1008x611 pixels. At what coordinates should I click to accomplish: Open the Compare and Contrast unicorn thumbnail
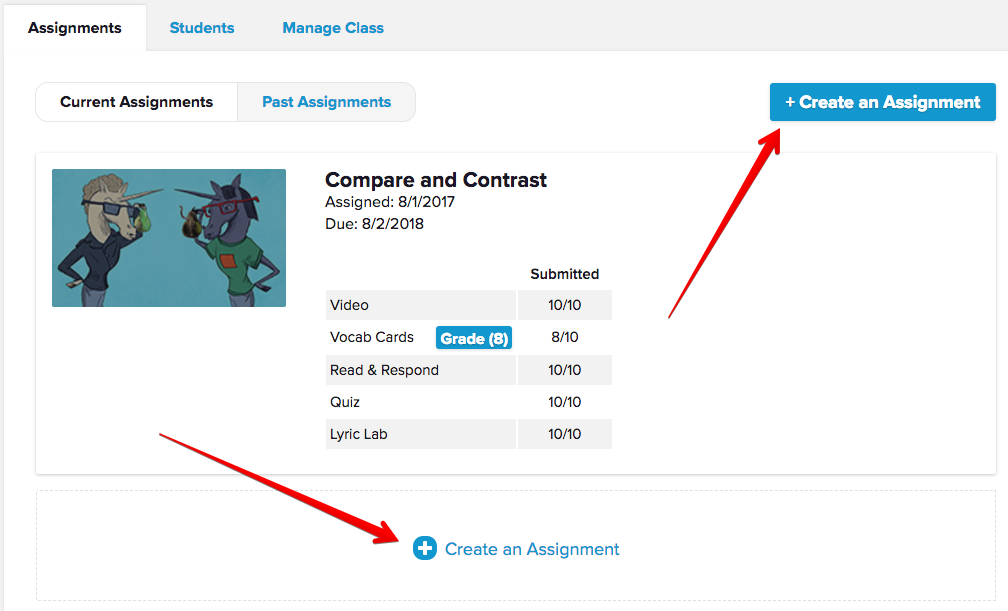tap(169, 238)
